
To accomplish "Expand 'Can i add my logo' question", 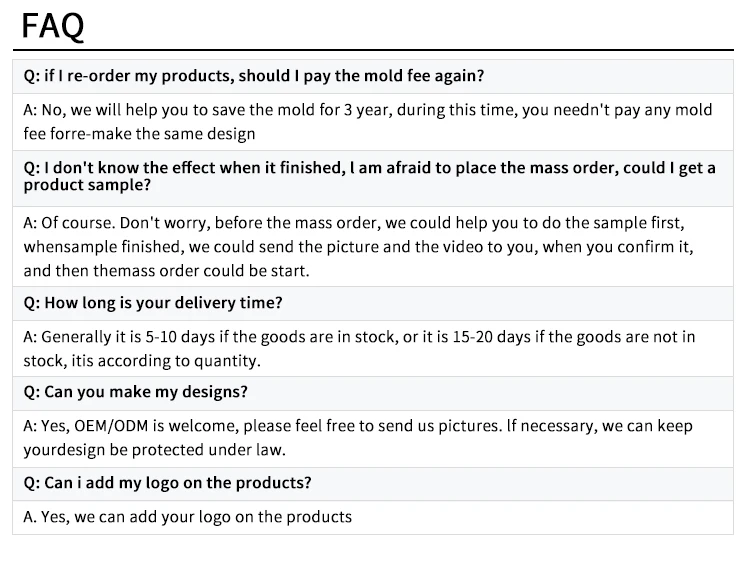I will pos(167,482).
